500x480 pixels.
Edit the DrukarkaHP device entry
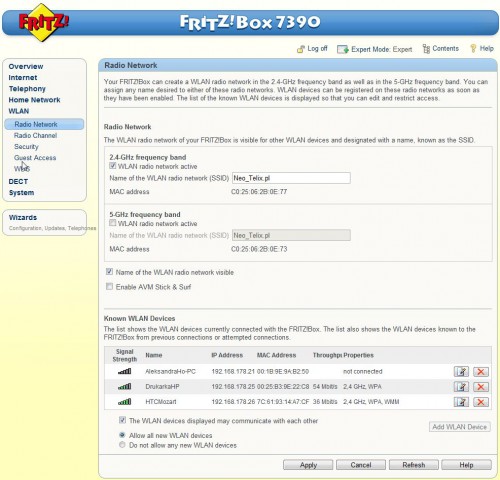(461, 387)
